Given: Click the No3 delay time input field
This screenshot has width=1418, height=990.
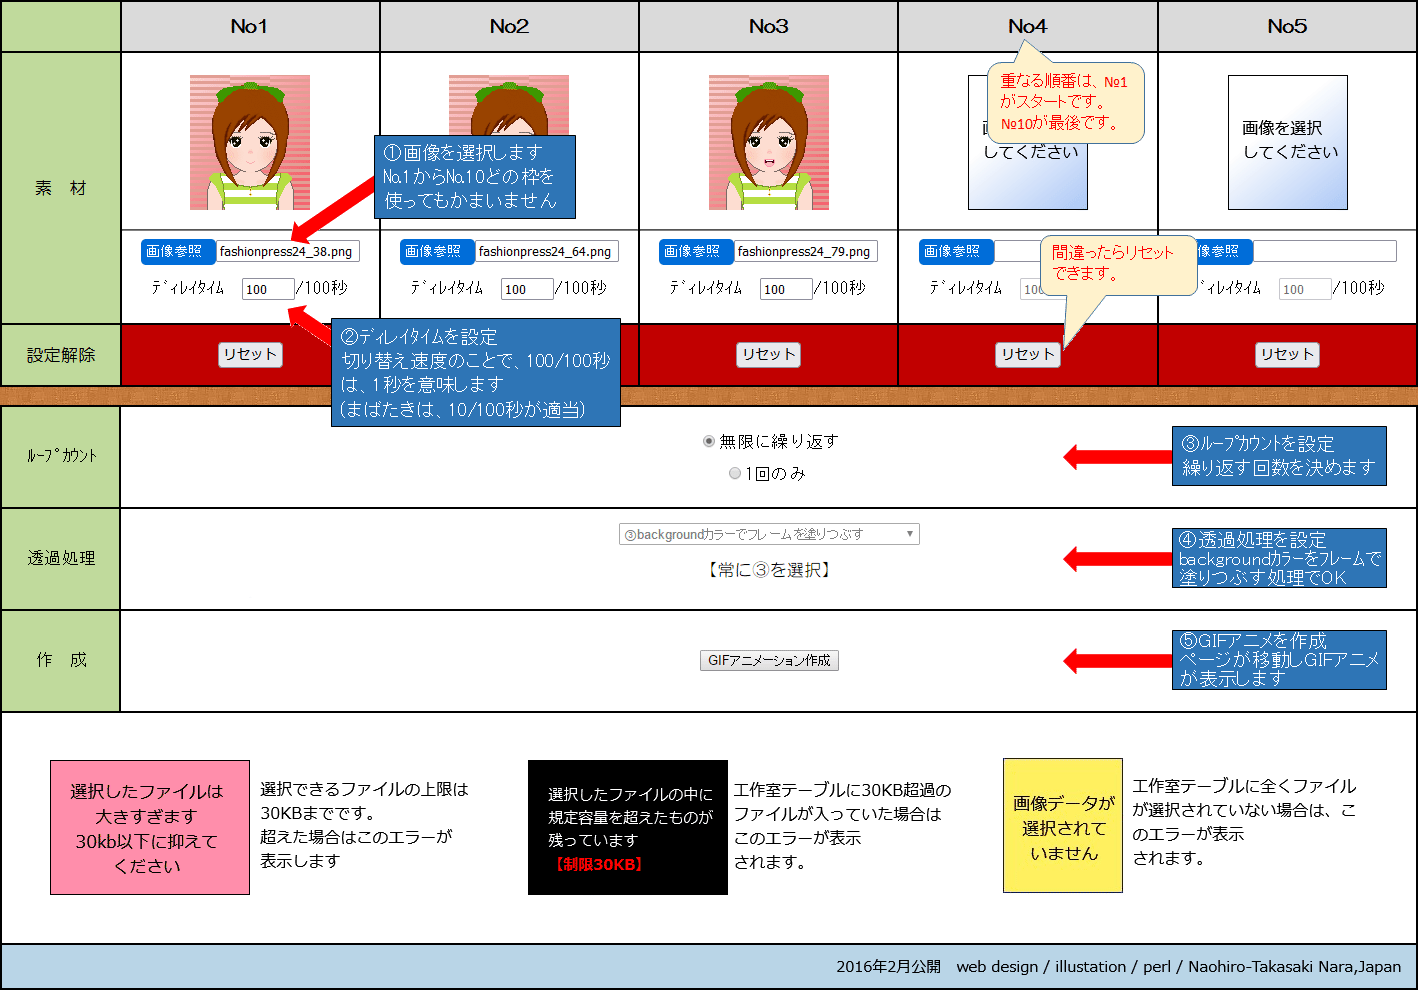Looking at the screenshot, I should pyautogui.click(x=786, y=289).
